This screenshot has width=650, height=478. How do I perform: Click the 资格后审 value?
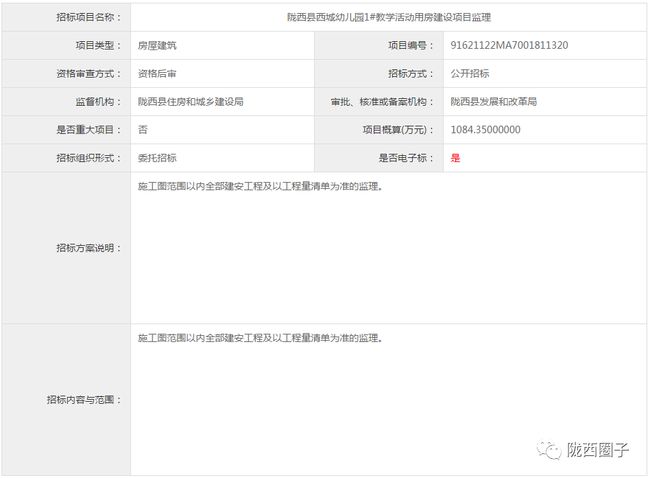(157, 74)
